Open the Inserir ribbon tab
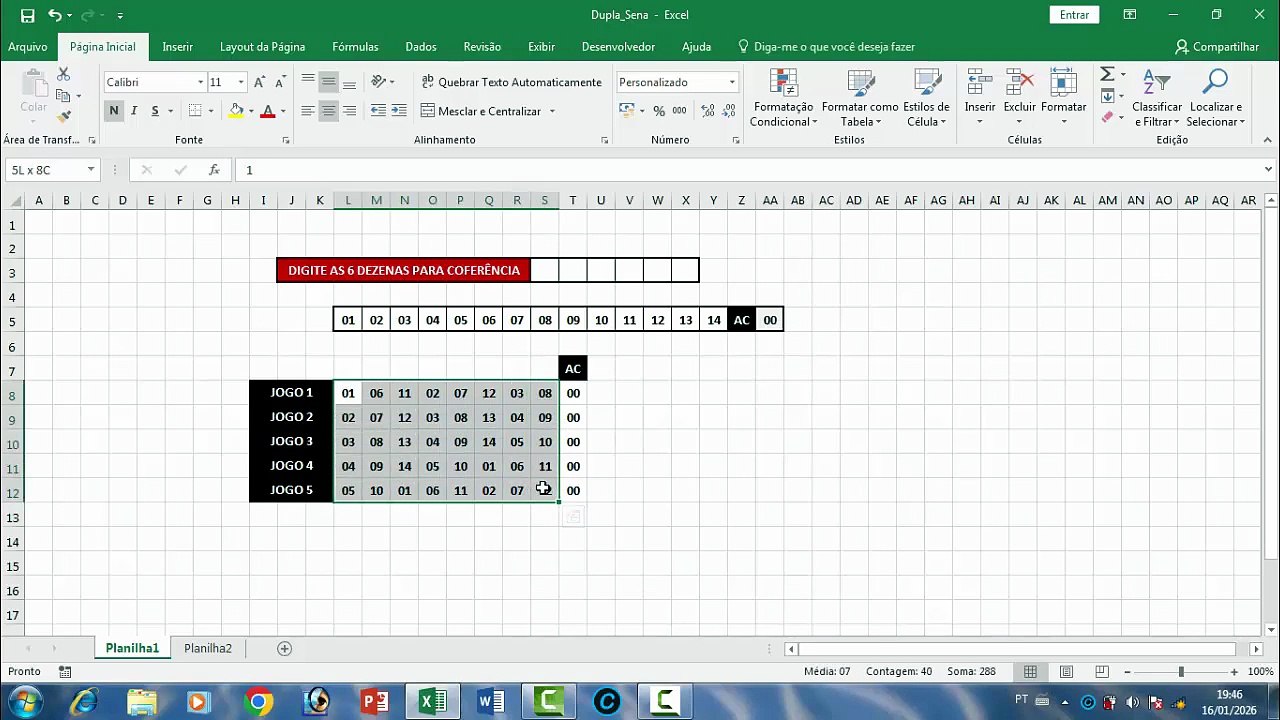 click(x=178, y=47)
